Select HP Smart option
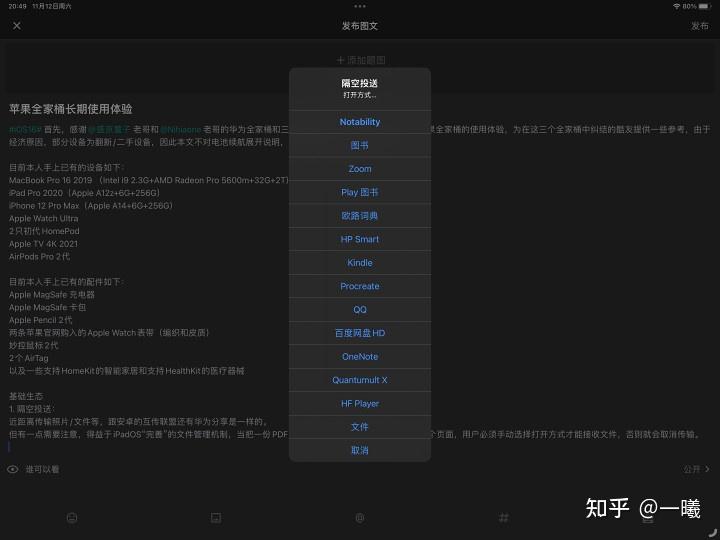Screen dimensions: 720x540 [360, 239]
